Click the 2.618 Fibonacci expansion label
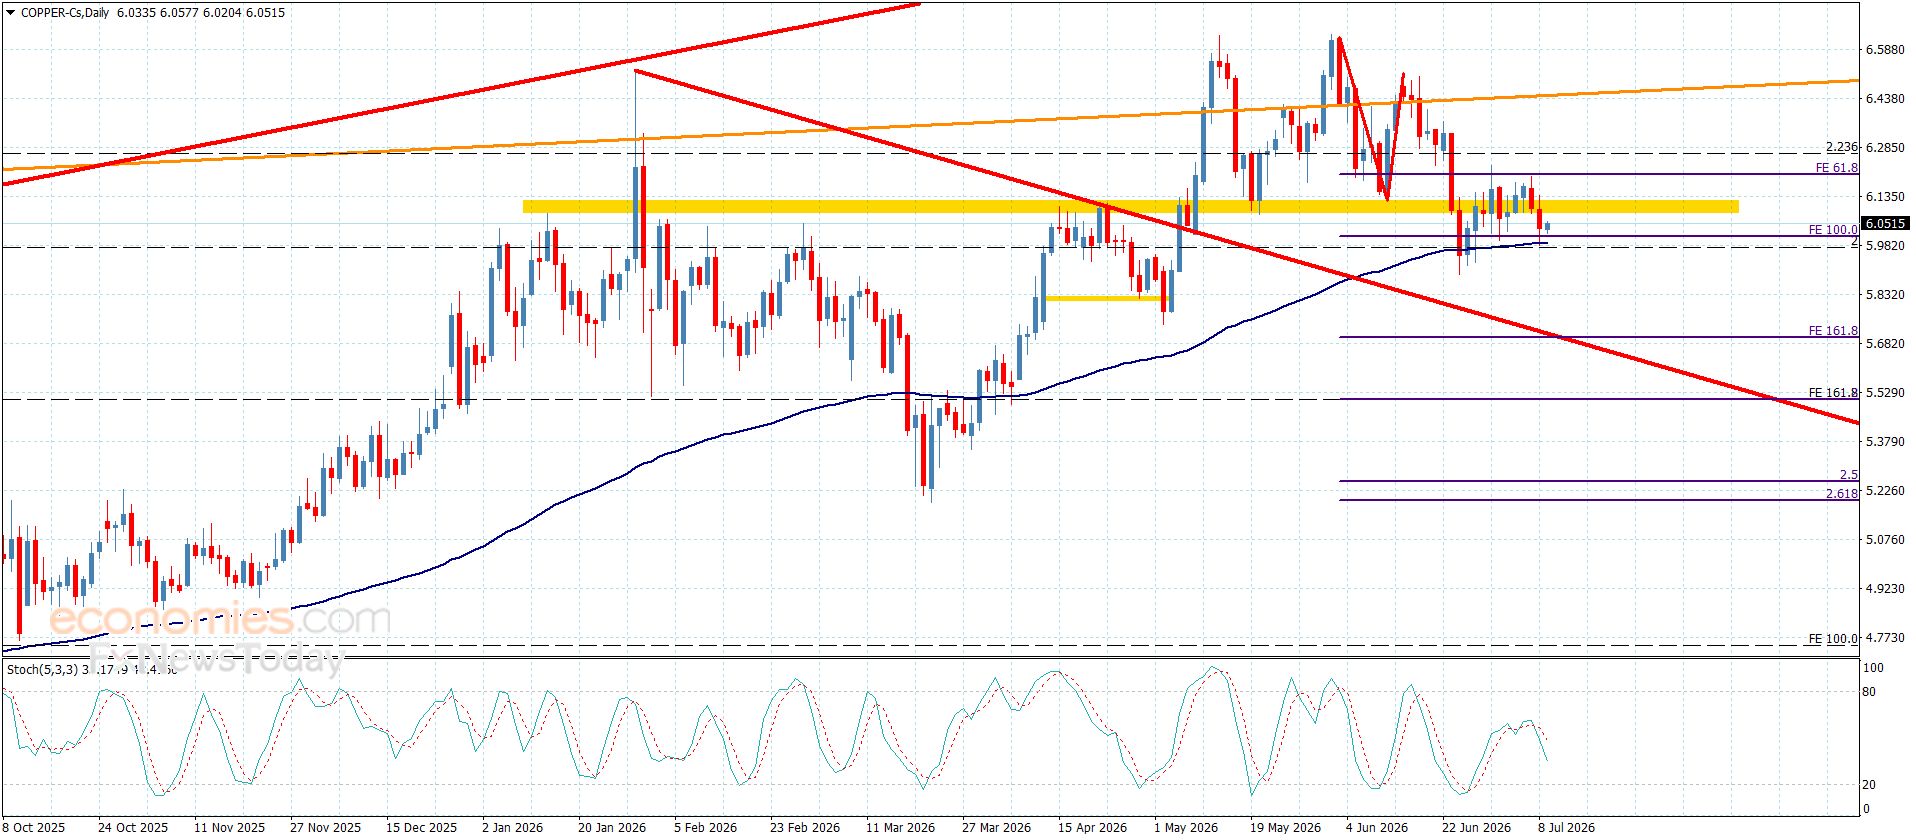 (x=1841, y=494)
